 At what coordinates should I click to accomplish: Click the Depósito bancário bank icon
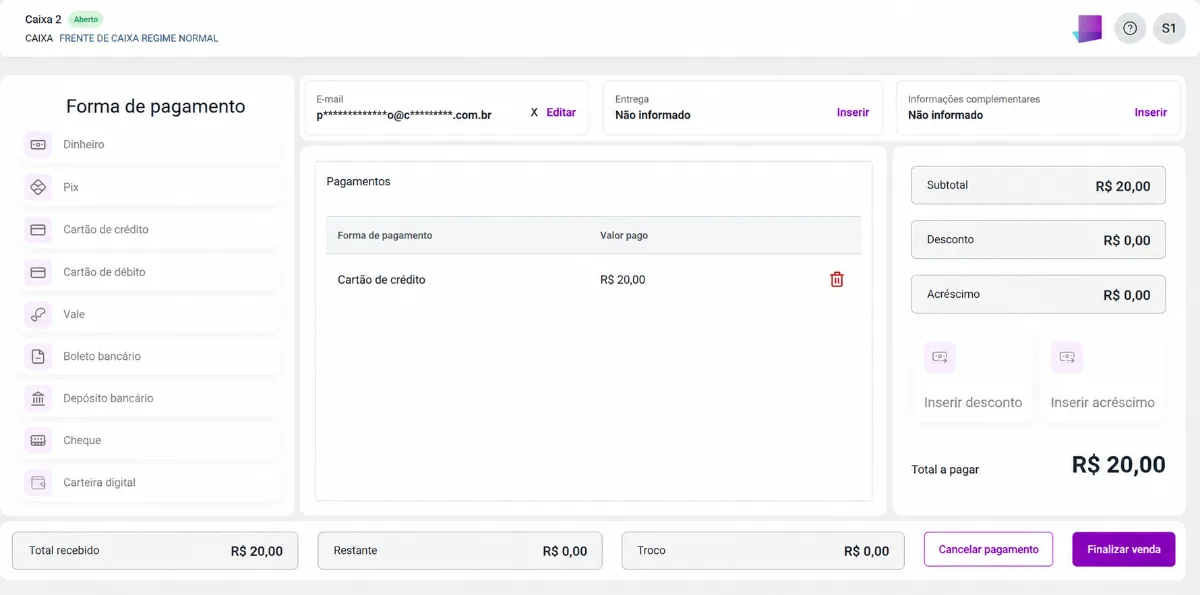(38, 398)
